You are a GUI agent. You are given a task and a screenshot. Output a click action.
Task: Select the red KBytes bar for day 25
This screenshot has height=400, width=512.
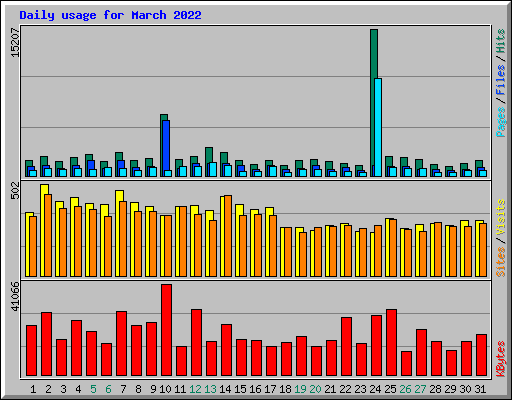(391, 342)
